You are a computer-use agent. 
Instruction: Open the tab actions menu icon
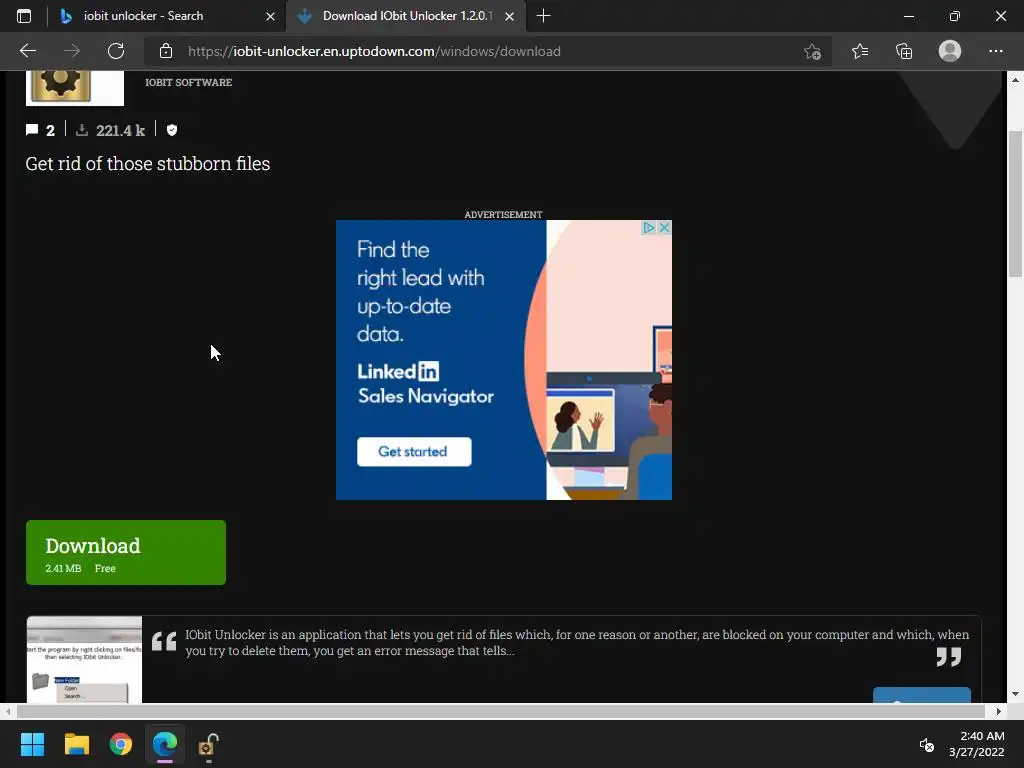(24, 16)
